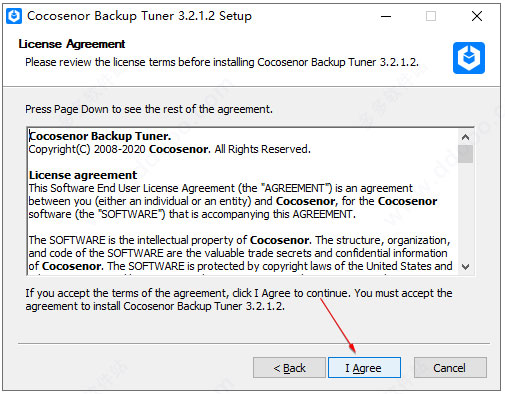Viewport: 505px width, 394px height.
Task: Click the line starting 'This Software End User'
Action: [220, 188]
